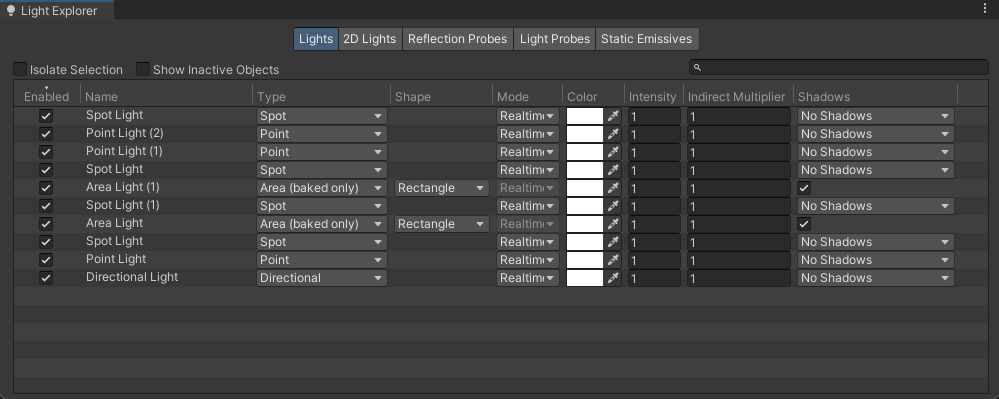999x399 pixels.
Task: Click eyedropper for Spot Light (1) color
Action: pyautogui.click(x=613, y=206)
